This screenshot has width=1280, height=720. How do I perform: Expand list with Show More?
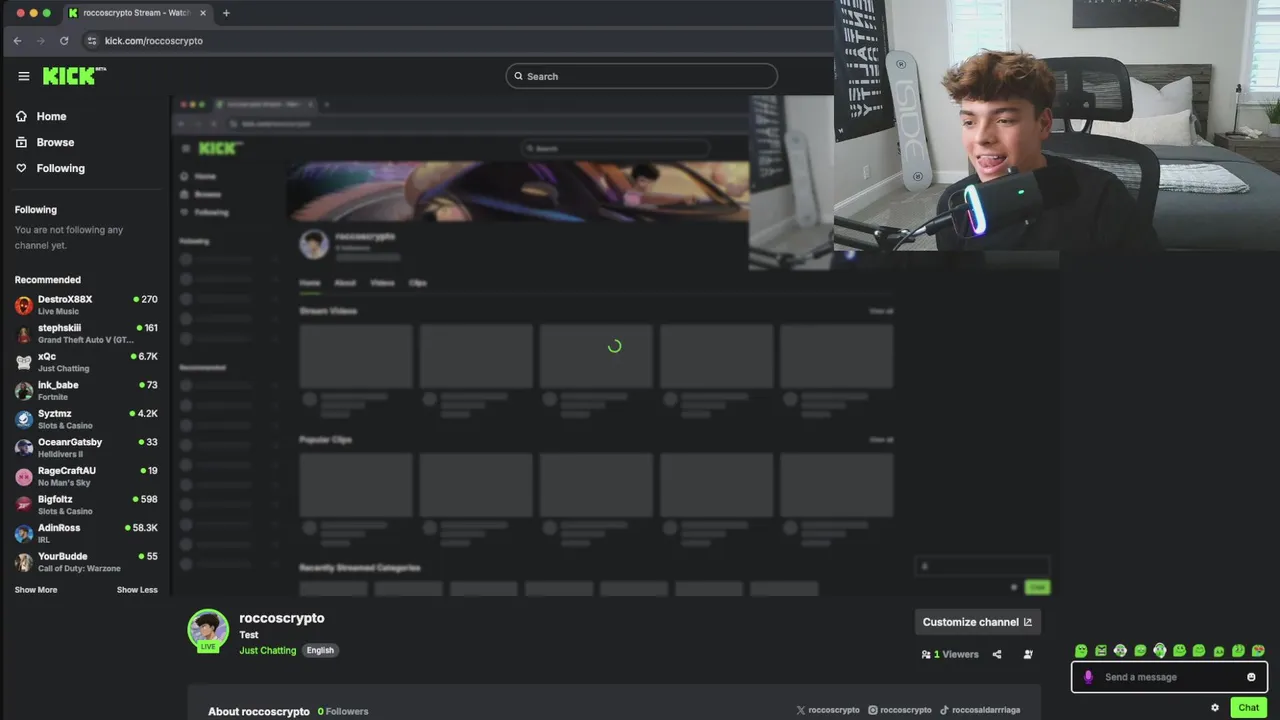pos(36,590)
